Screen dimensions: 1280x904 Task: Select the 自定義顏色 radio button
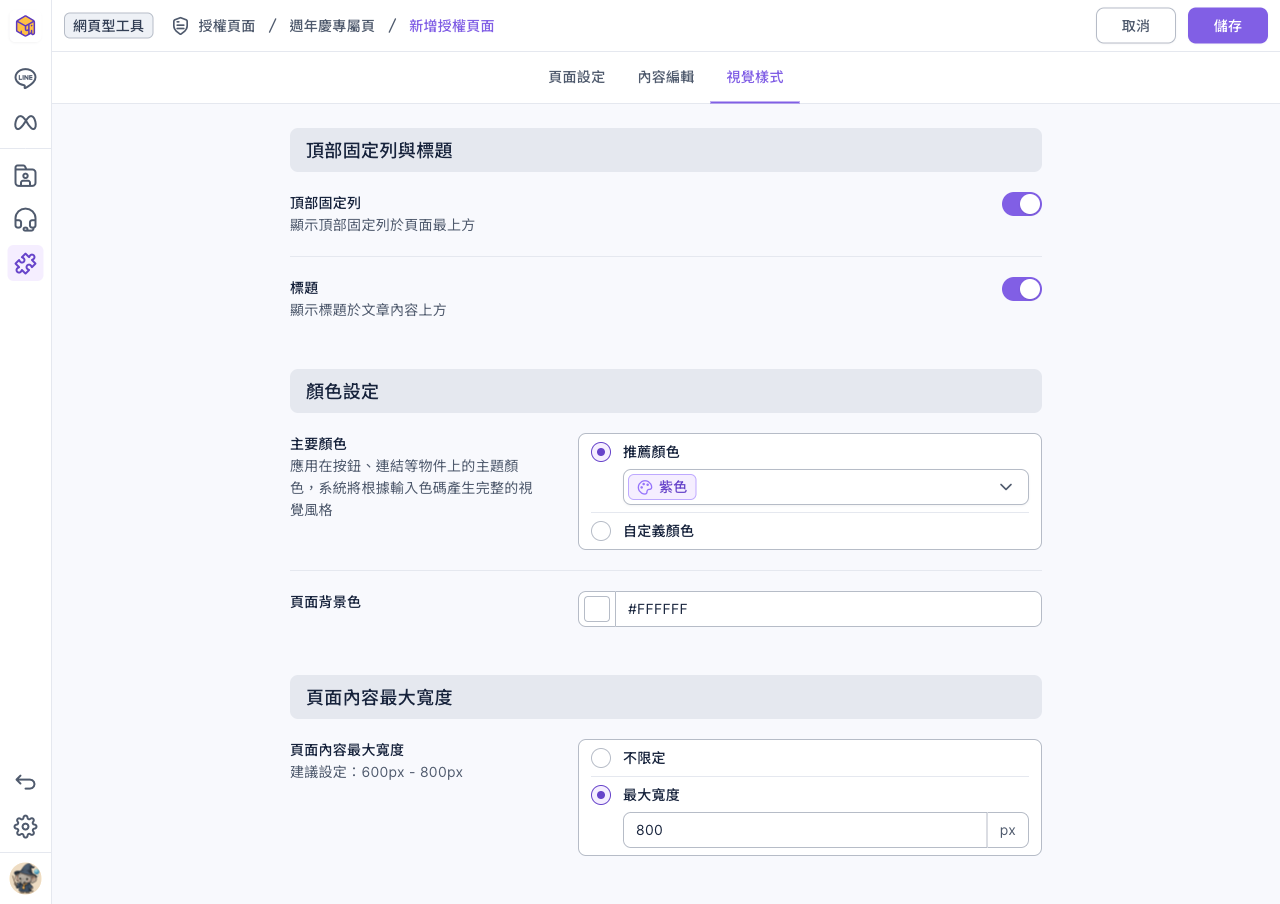(x=601, y=531)
